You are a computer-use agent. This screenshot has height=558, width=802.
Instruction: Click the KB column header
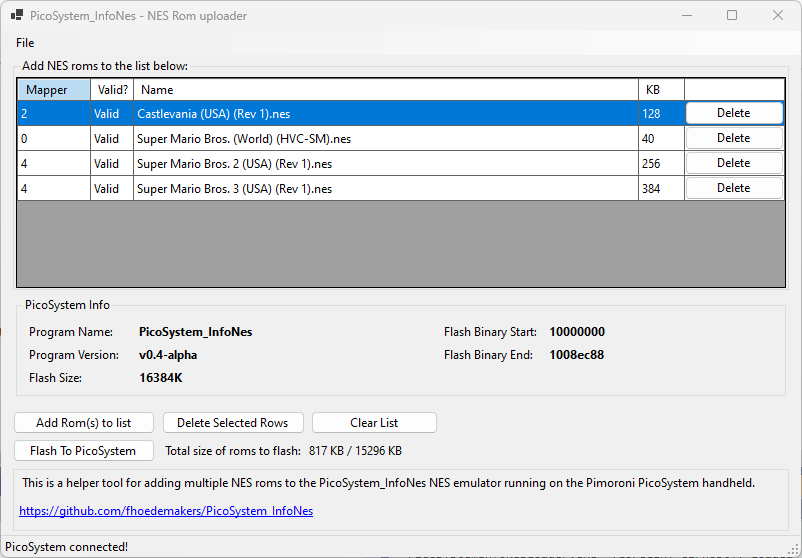click(x=661, y=90)
